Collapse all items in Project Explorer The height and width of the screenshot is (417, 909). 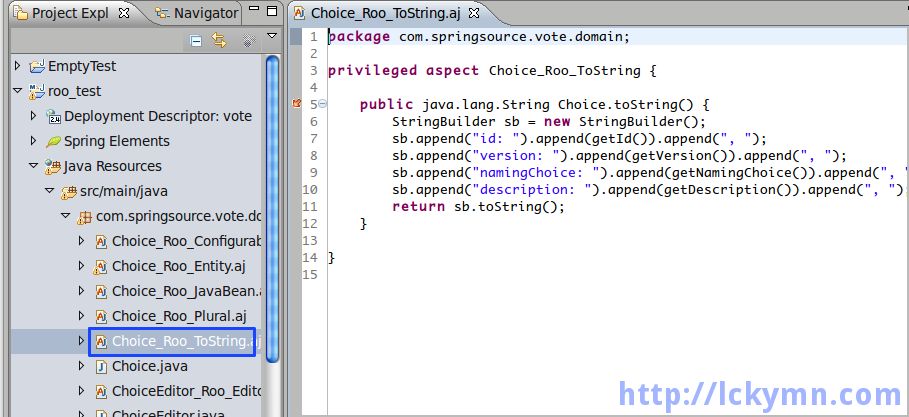(x=196, y=41)
